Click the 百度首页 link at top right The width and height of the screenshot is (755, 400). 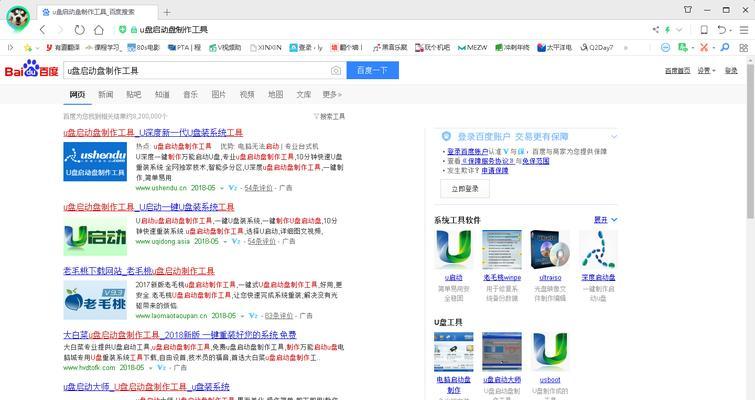coord(677,71)
